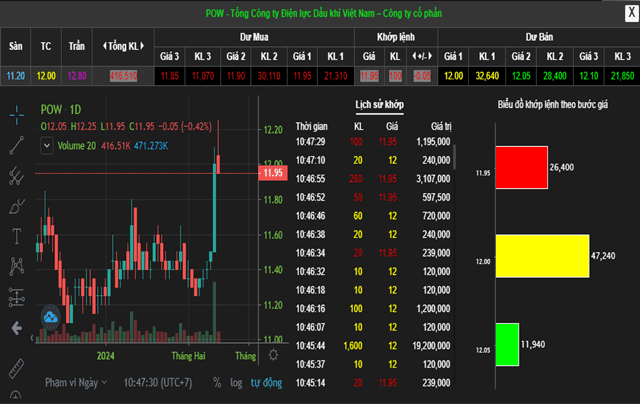
Task: Click the zoom-in icon at the toolbar bottom
Action: (16, 396)
